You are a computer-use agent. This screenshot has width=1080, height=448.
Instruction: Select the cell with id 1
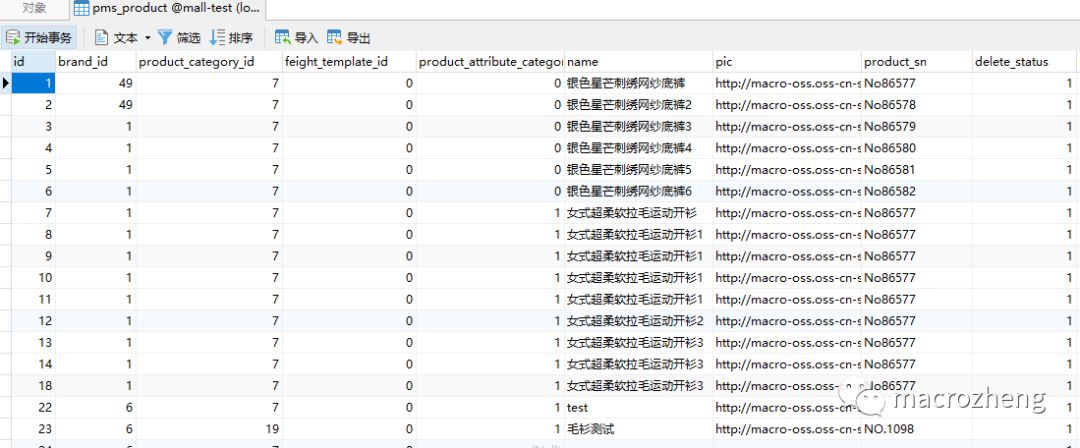tap(34, 83)
